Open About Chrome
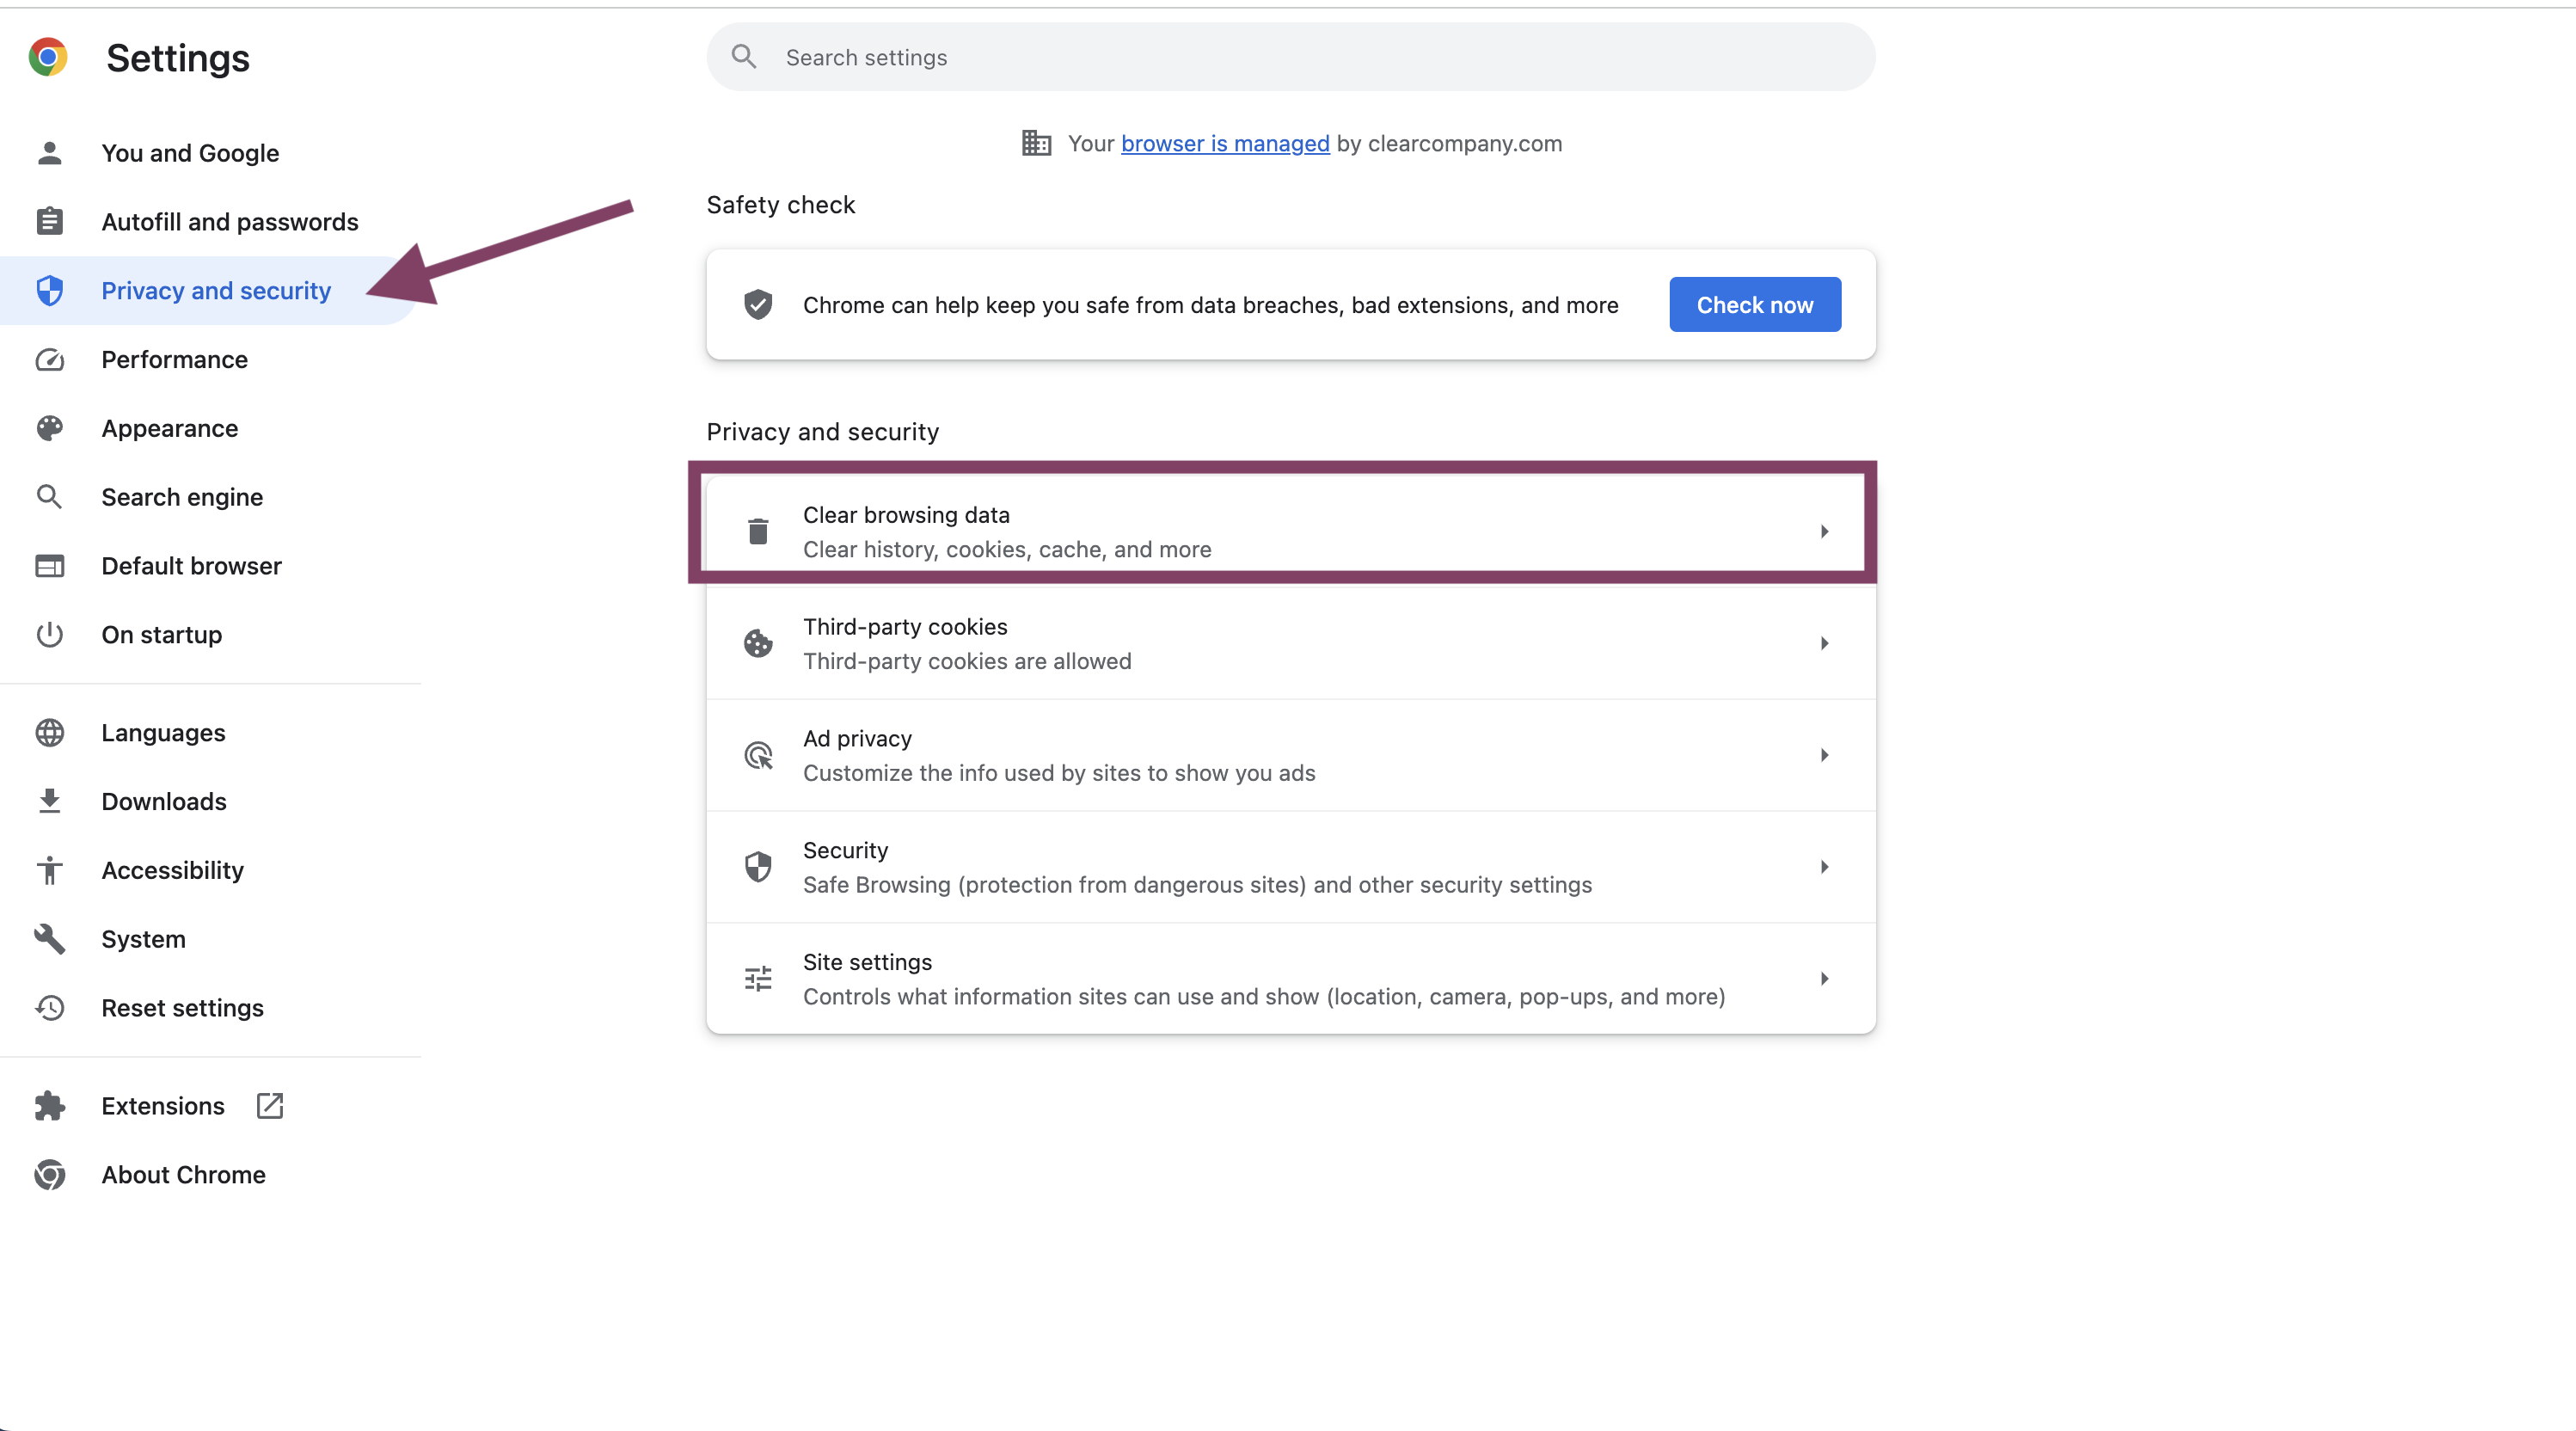Screen dimensions: 2576x1431 (210, 1174)
